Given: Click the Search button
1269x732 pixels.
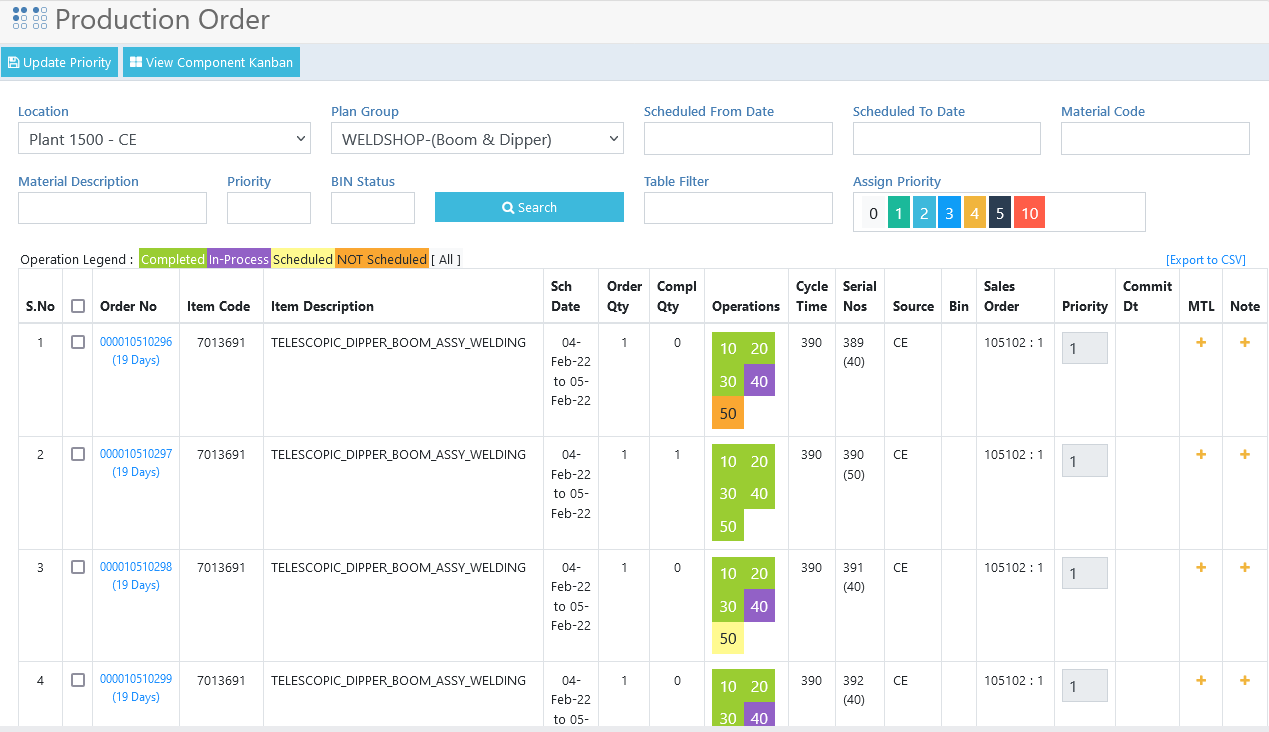Looking at the screenshot, I should click(x=529, y=207).
